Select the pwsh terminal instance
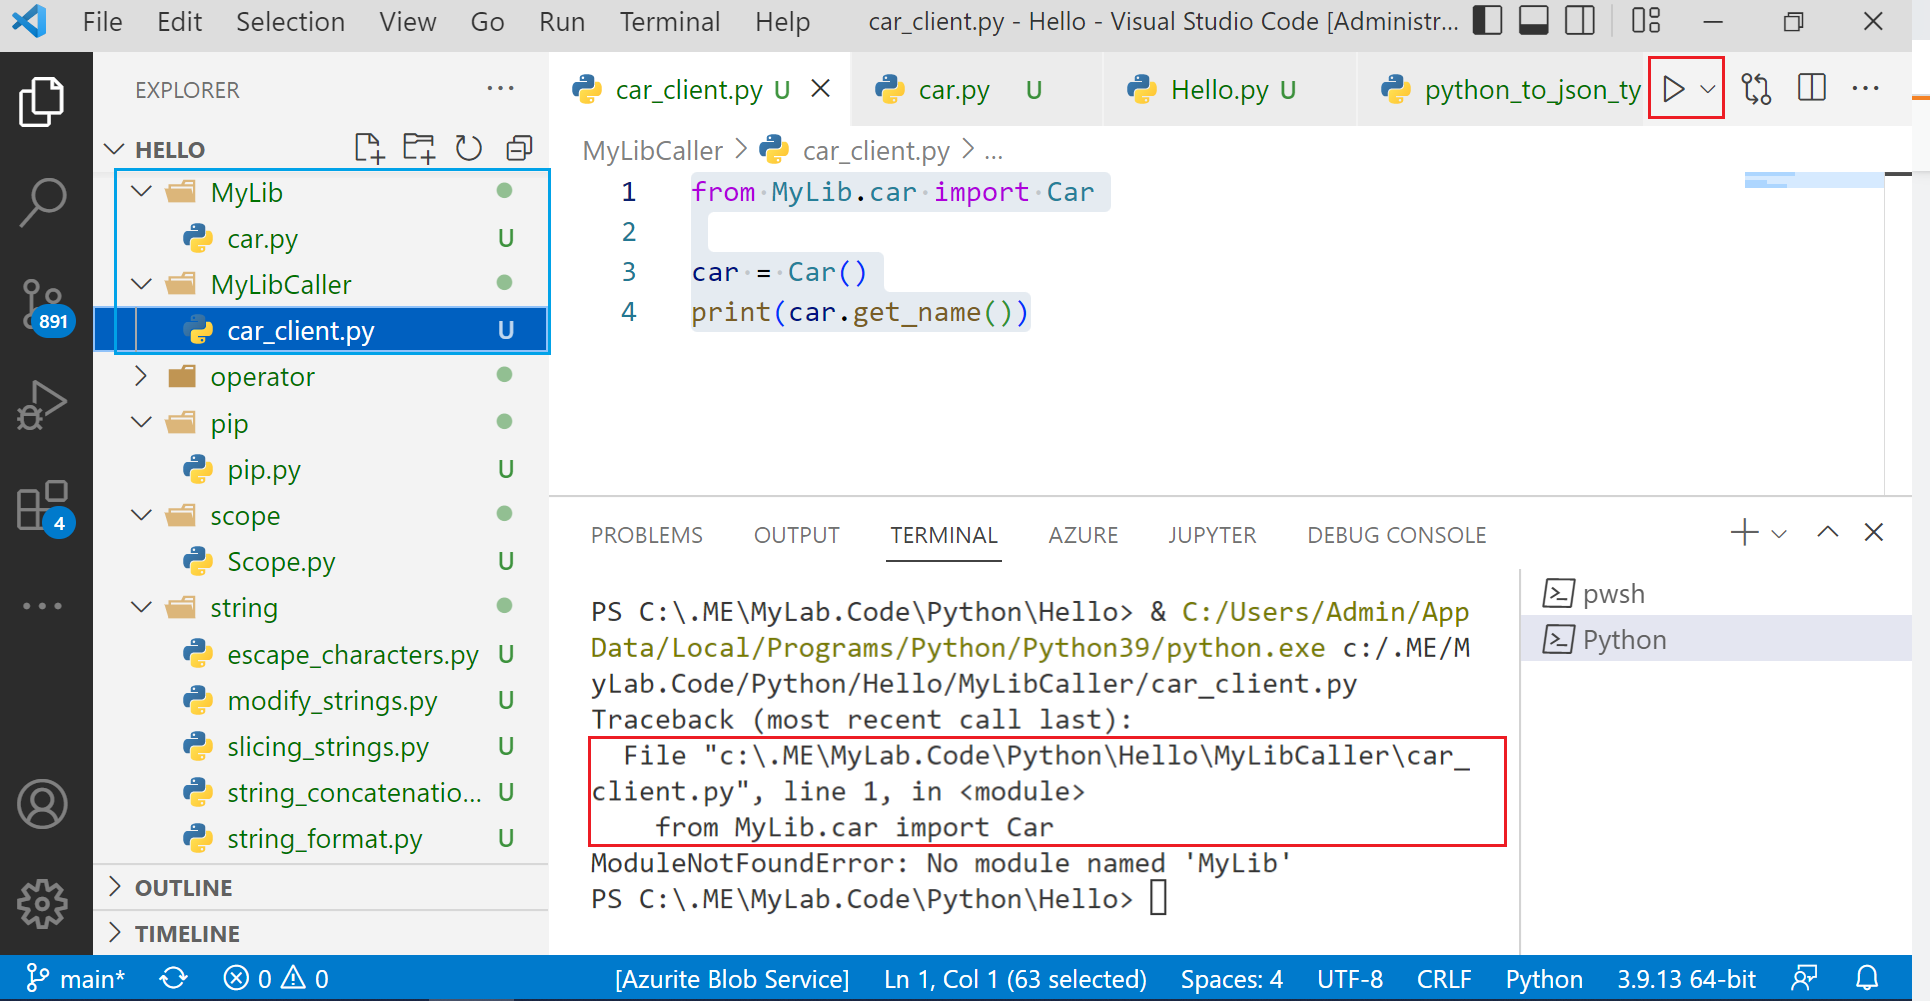The image size is (1930, 1001). pos(1715,593)
